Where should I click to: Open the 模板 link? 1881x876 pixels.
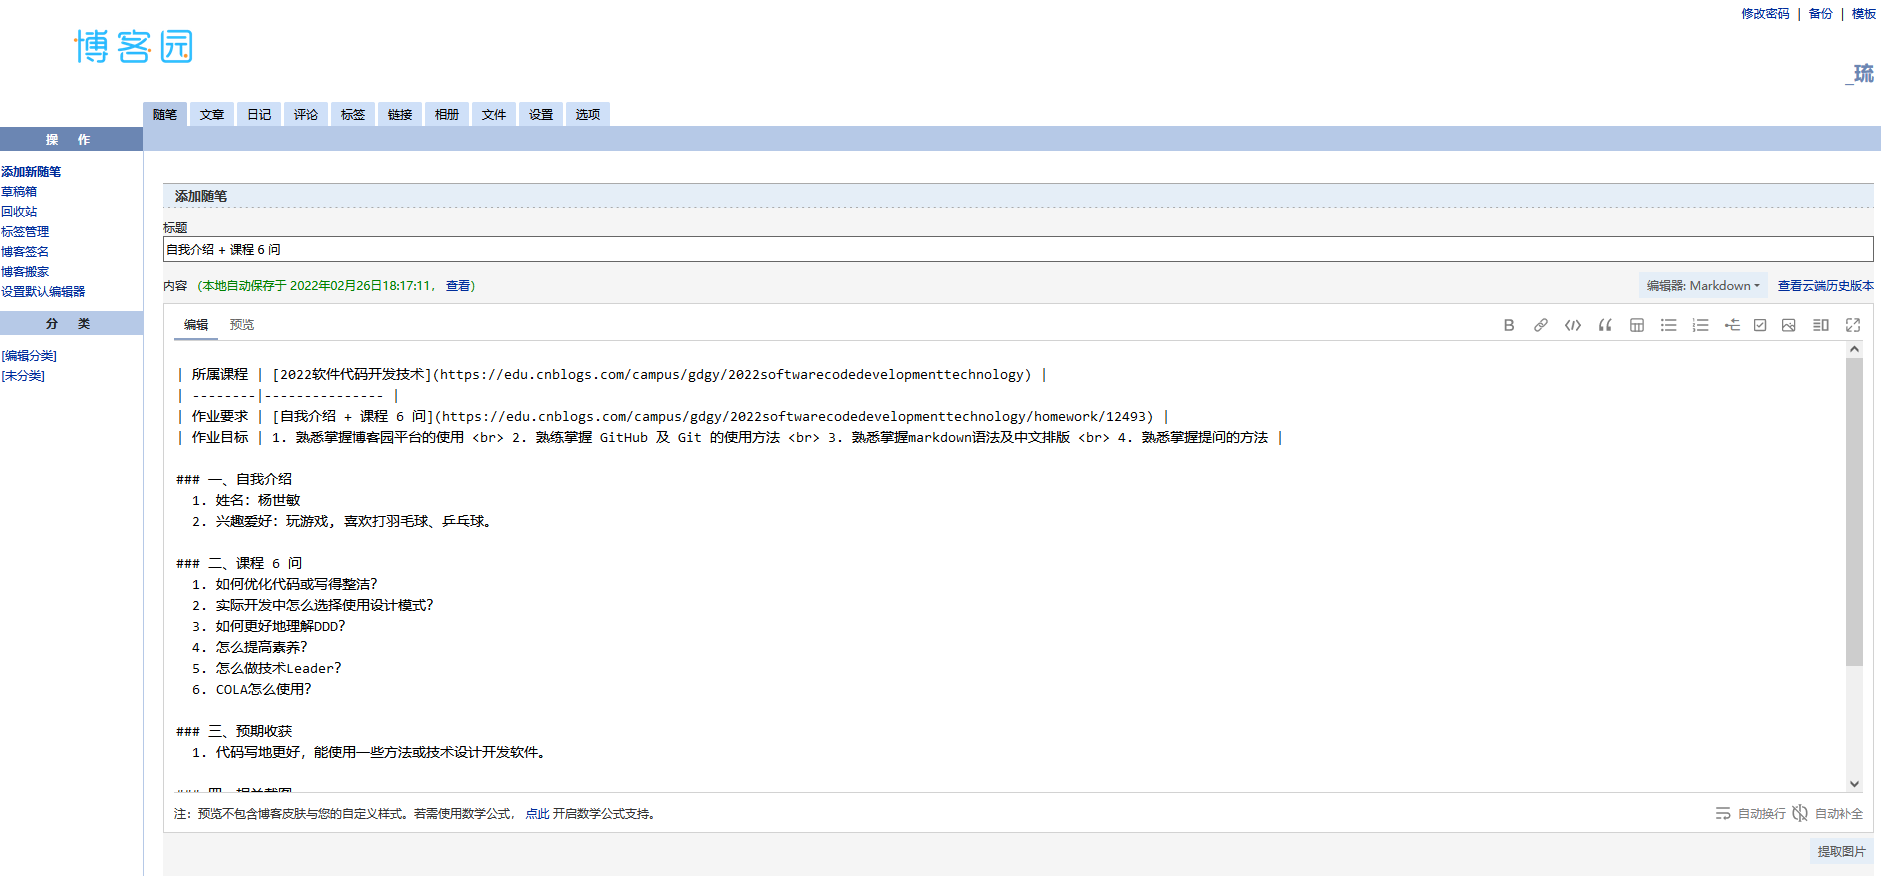[1863, 14]
